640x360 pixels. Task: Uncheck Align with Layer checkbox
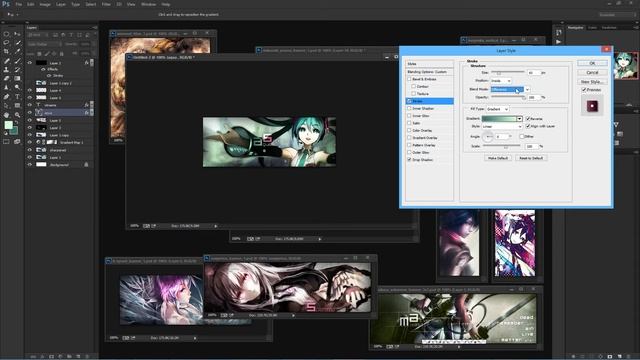coord(528,126)
